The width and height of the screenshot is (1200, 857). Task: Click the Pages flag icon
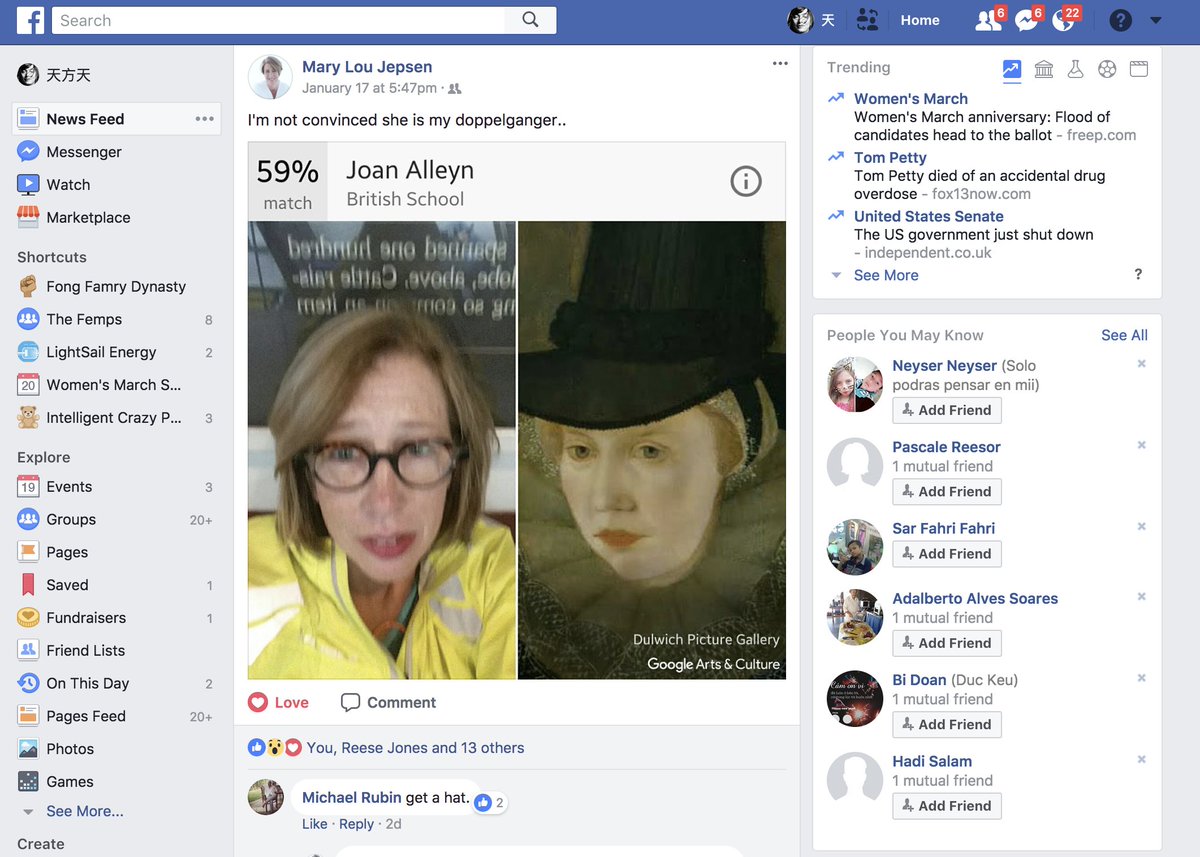[28, 553]
